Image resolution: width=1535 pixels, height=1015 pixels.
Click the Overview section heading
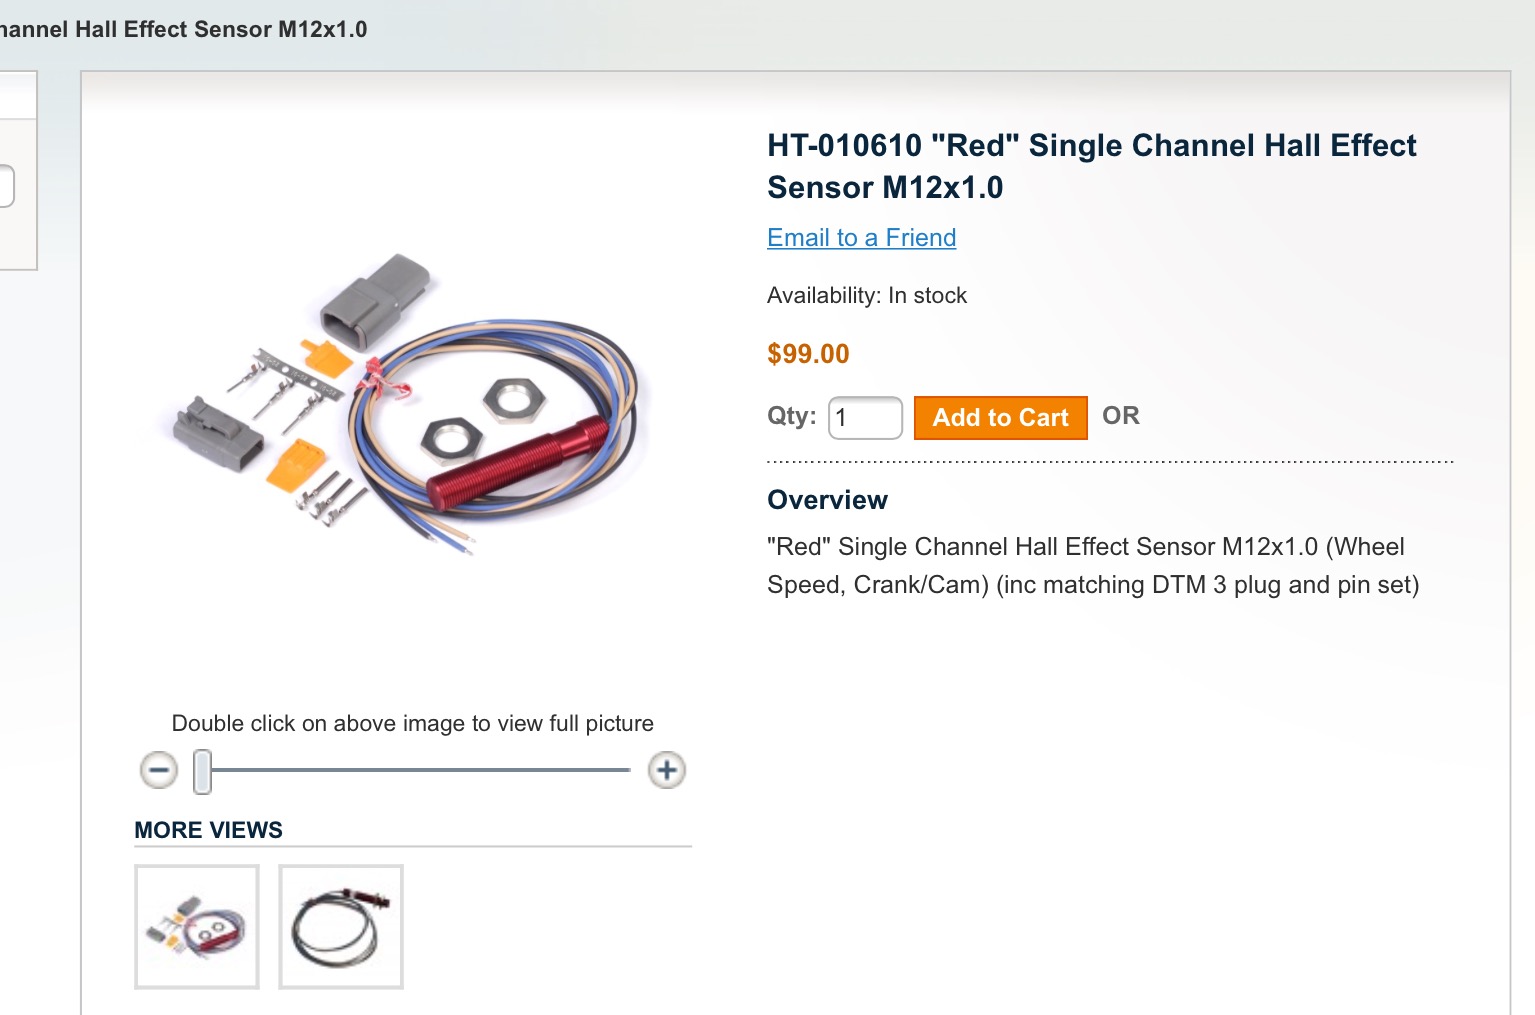click(827, 500)
